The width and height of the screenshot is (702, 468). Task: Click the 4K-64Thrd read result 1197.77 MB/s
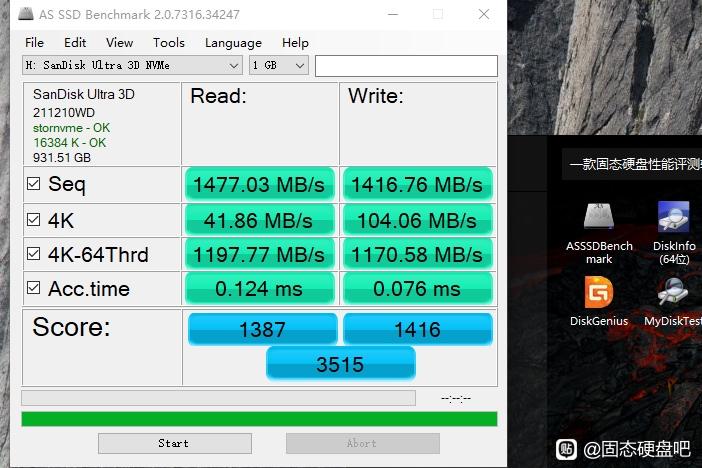[259, 254]
